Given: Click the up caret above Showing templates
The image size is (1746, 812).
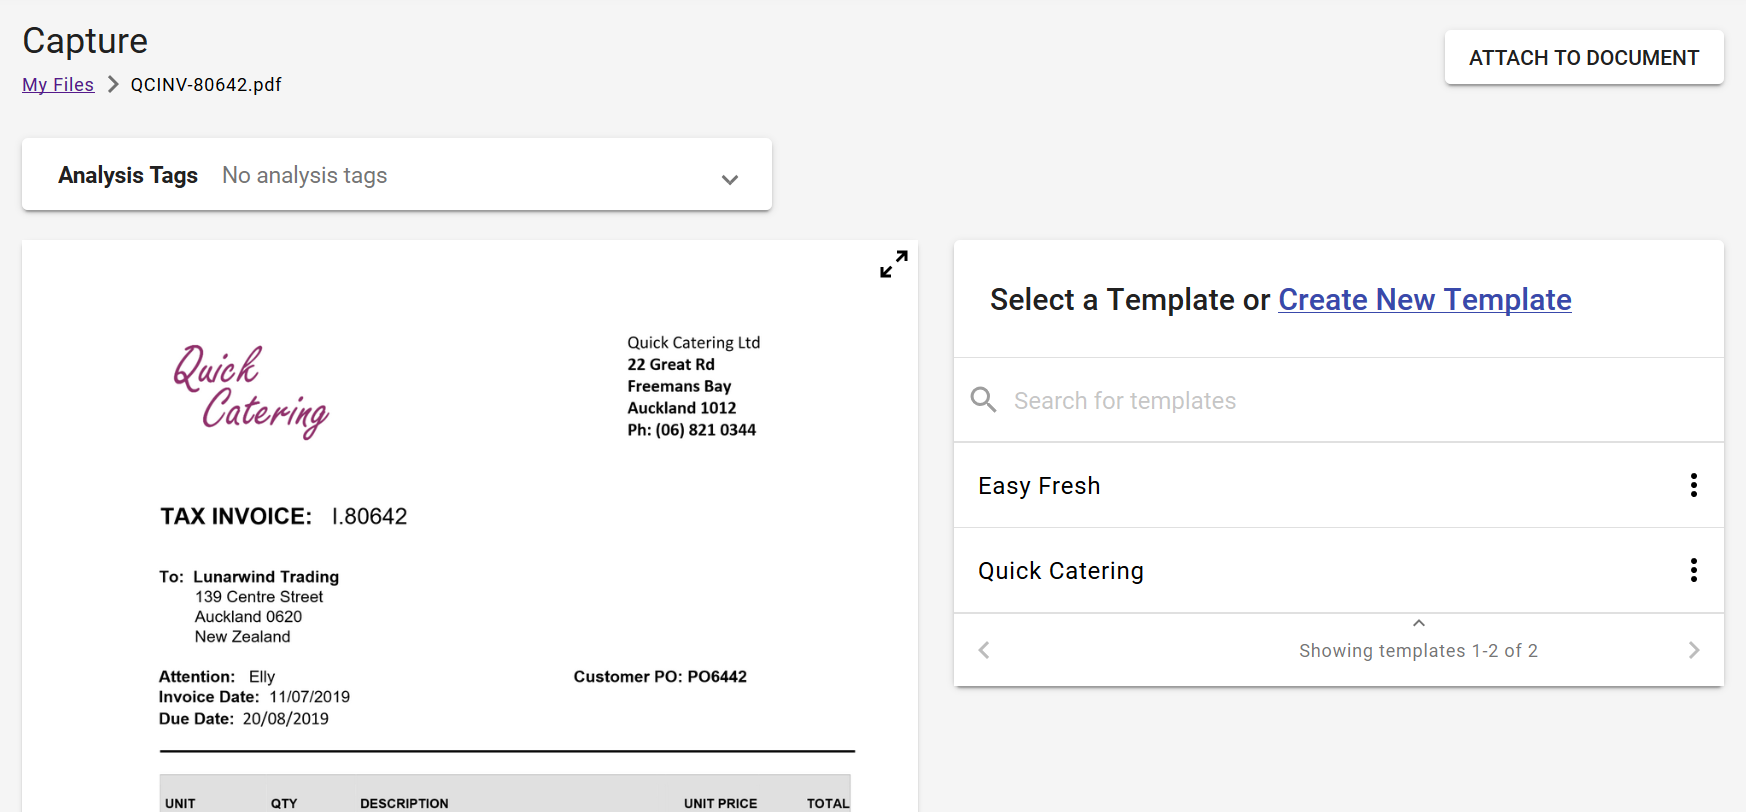Looking at the screenshot, I should coord(1418,621).
